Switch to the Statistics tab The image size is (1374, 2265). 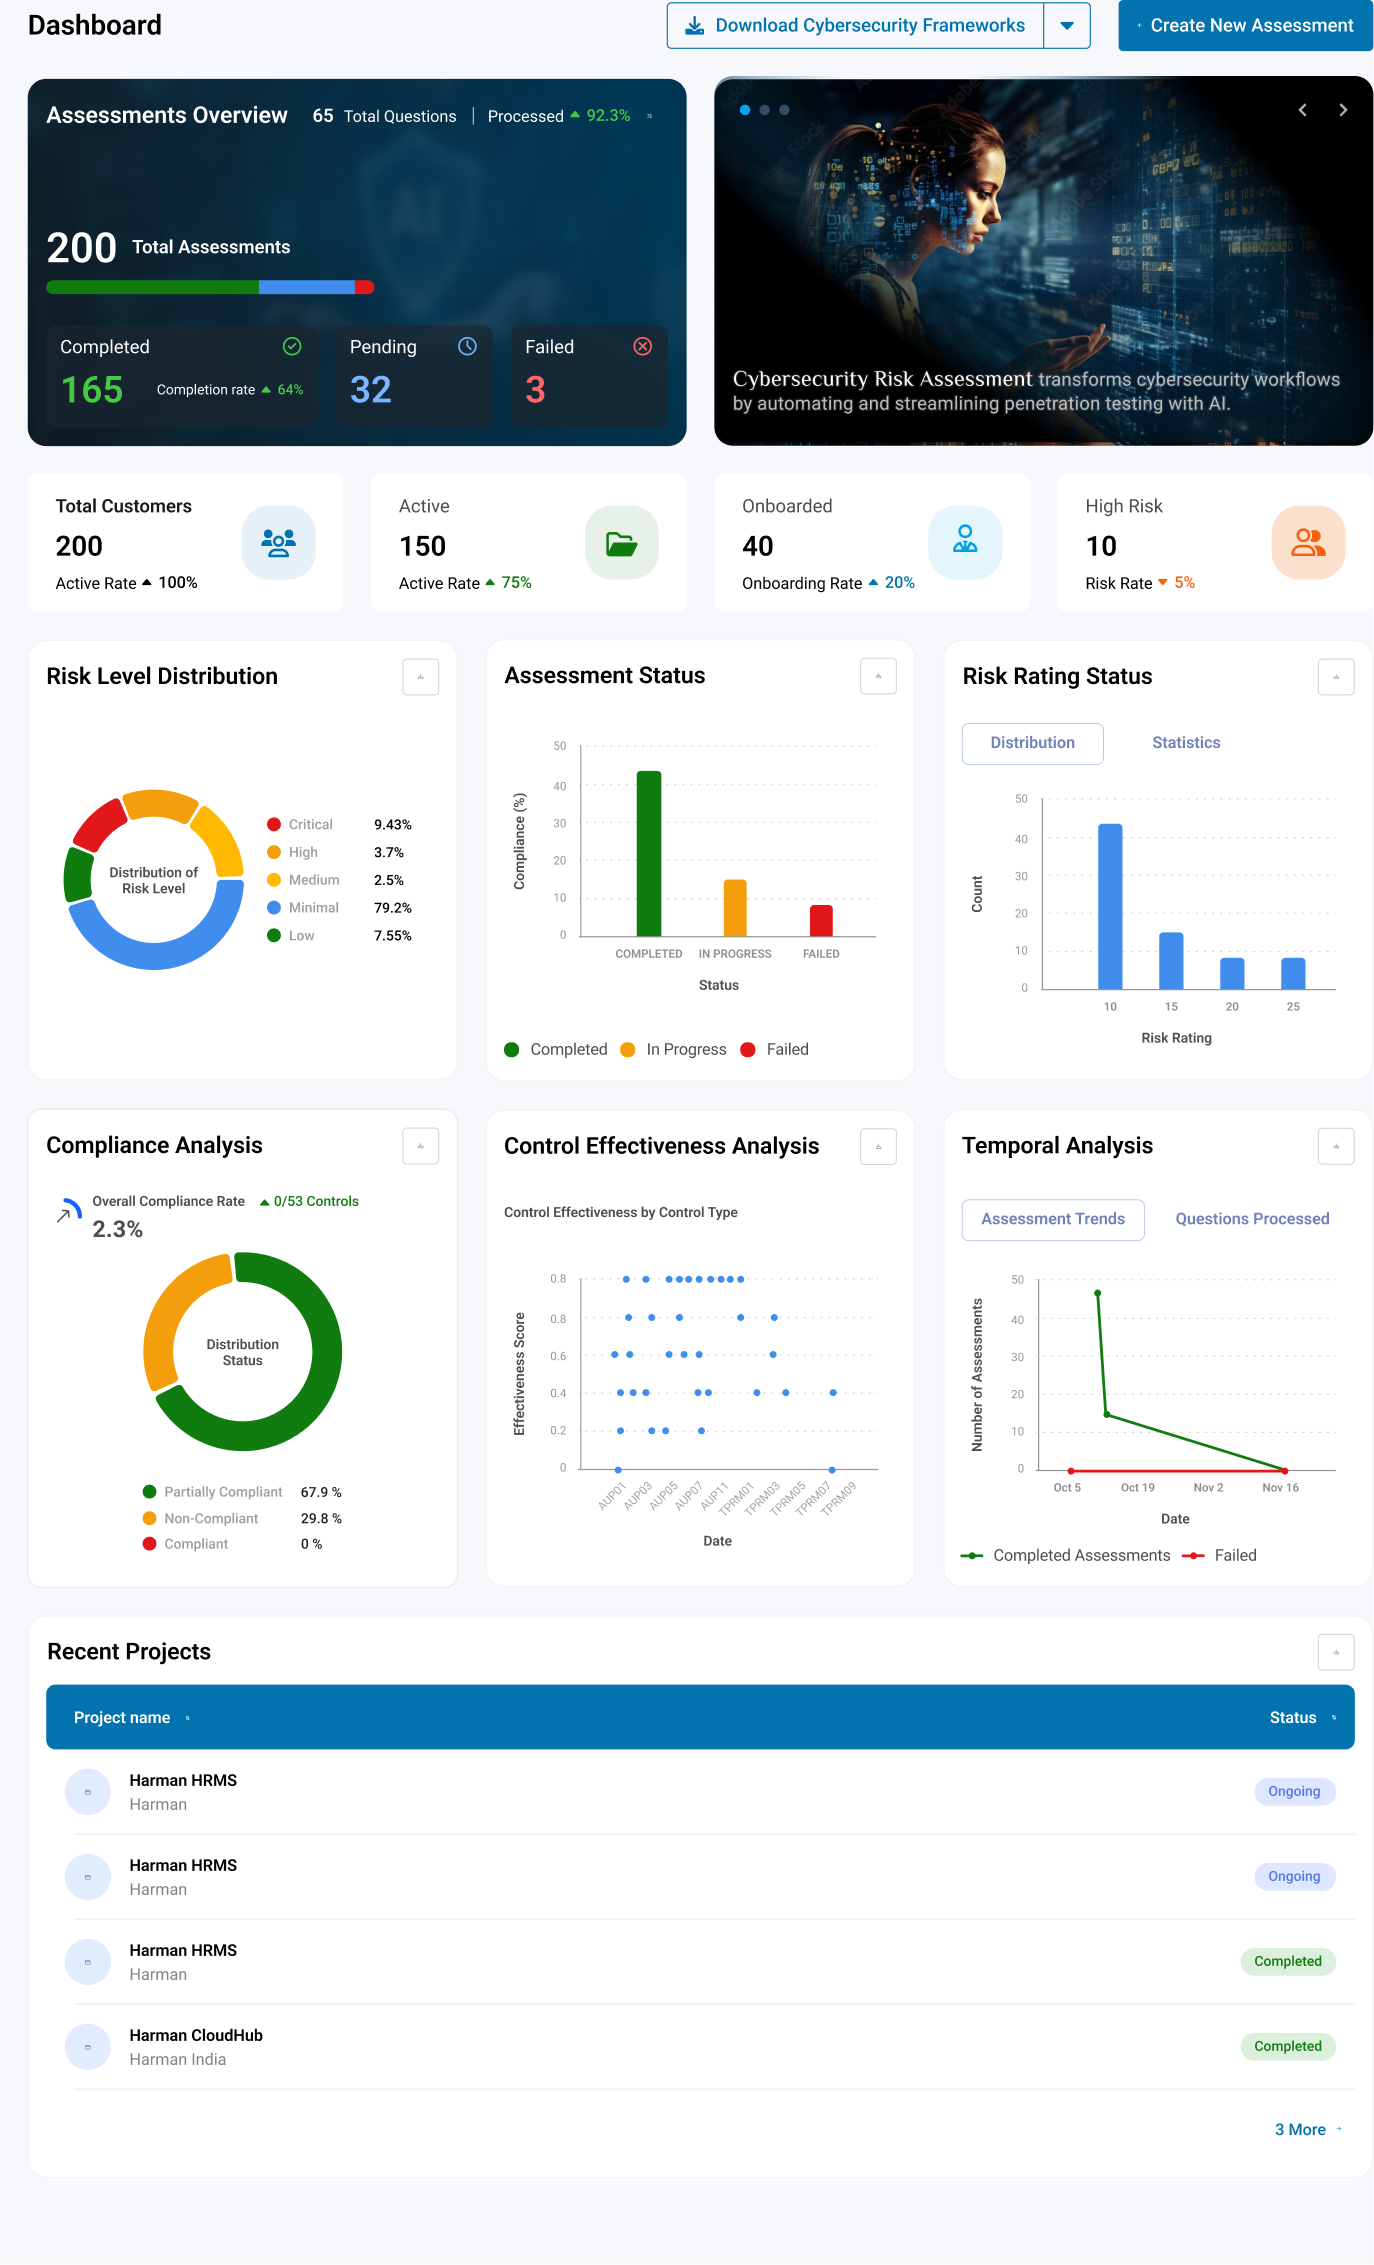pos(1186,743)
